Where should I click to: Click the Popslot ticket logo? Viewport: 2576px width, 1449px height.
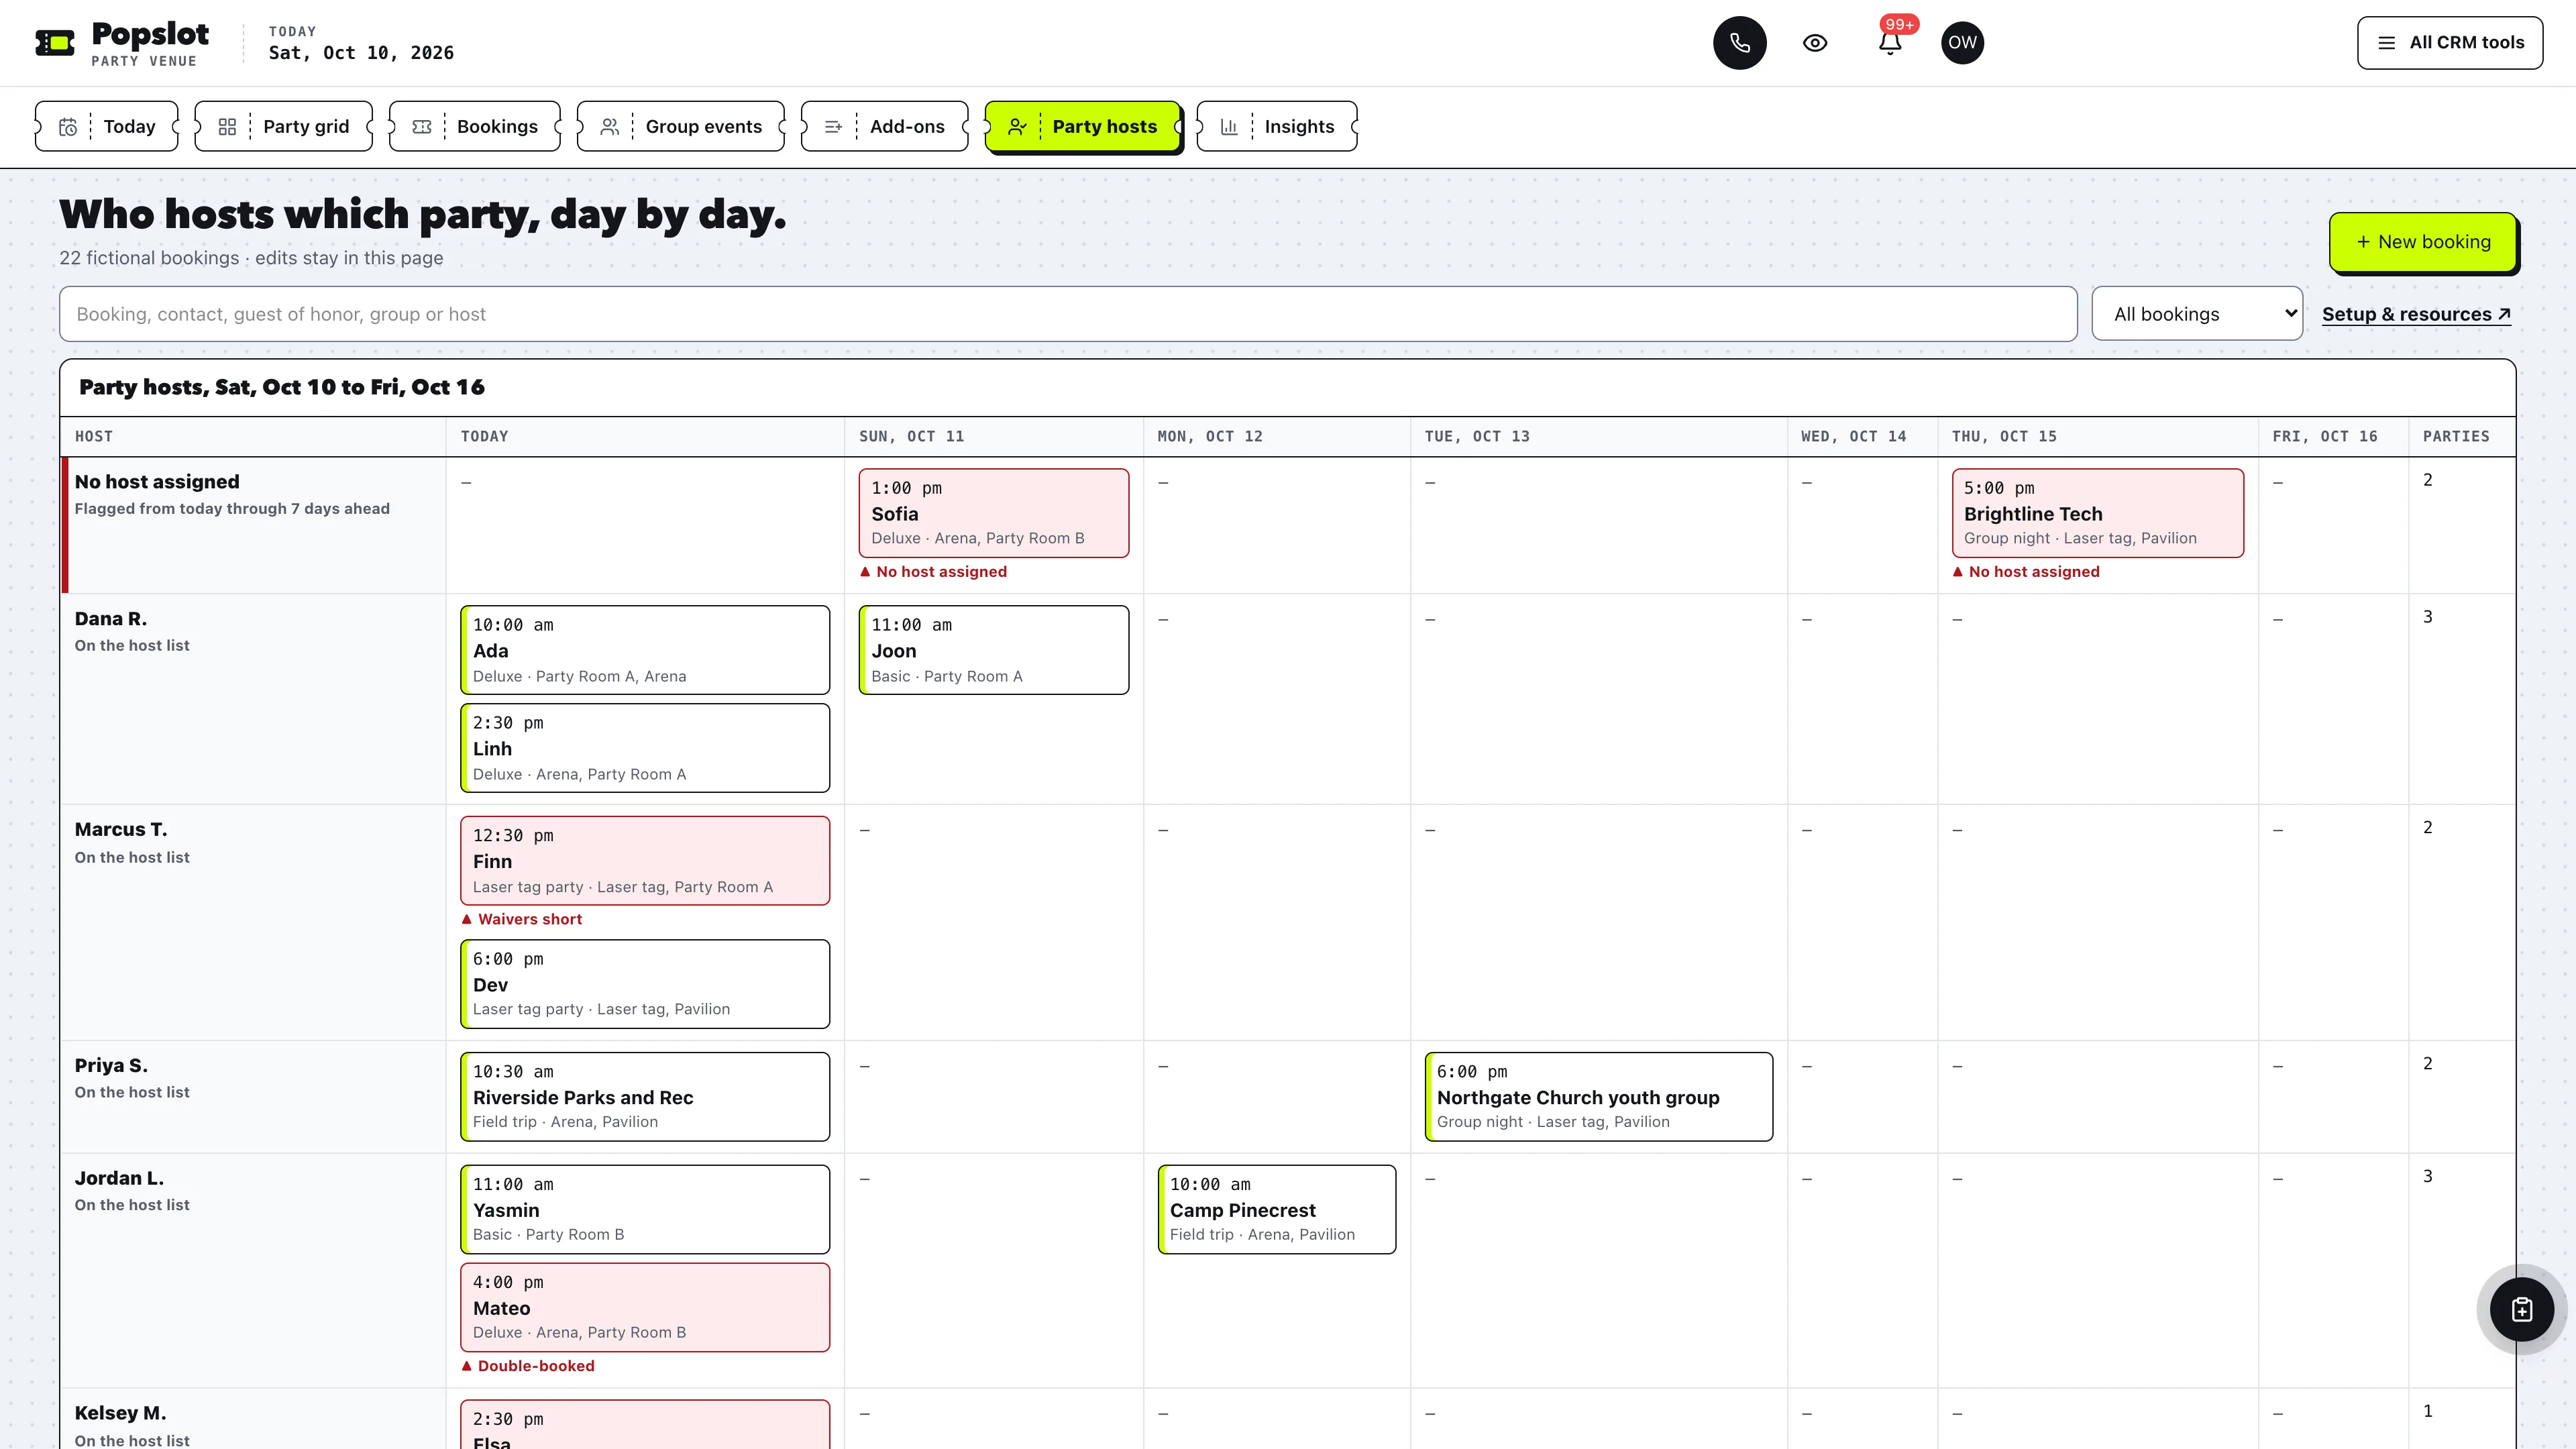click(55, 43)
